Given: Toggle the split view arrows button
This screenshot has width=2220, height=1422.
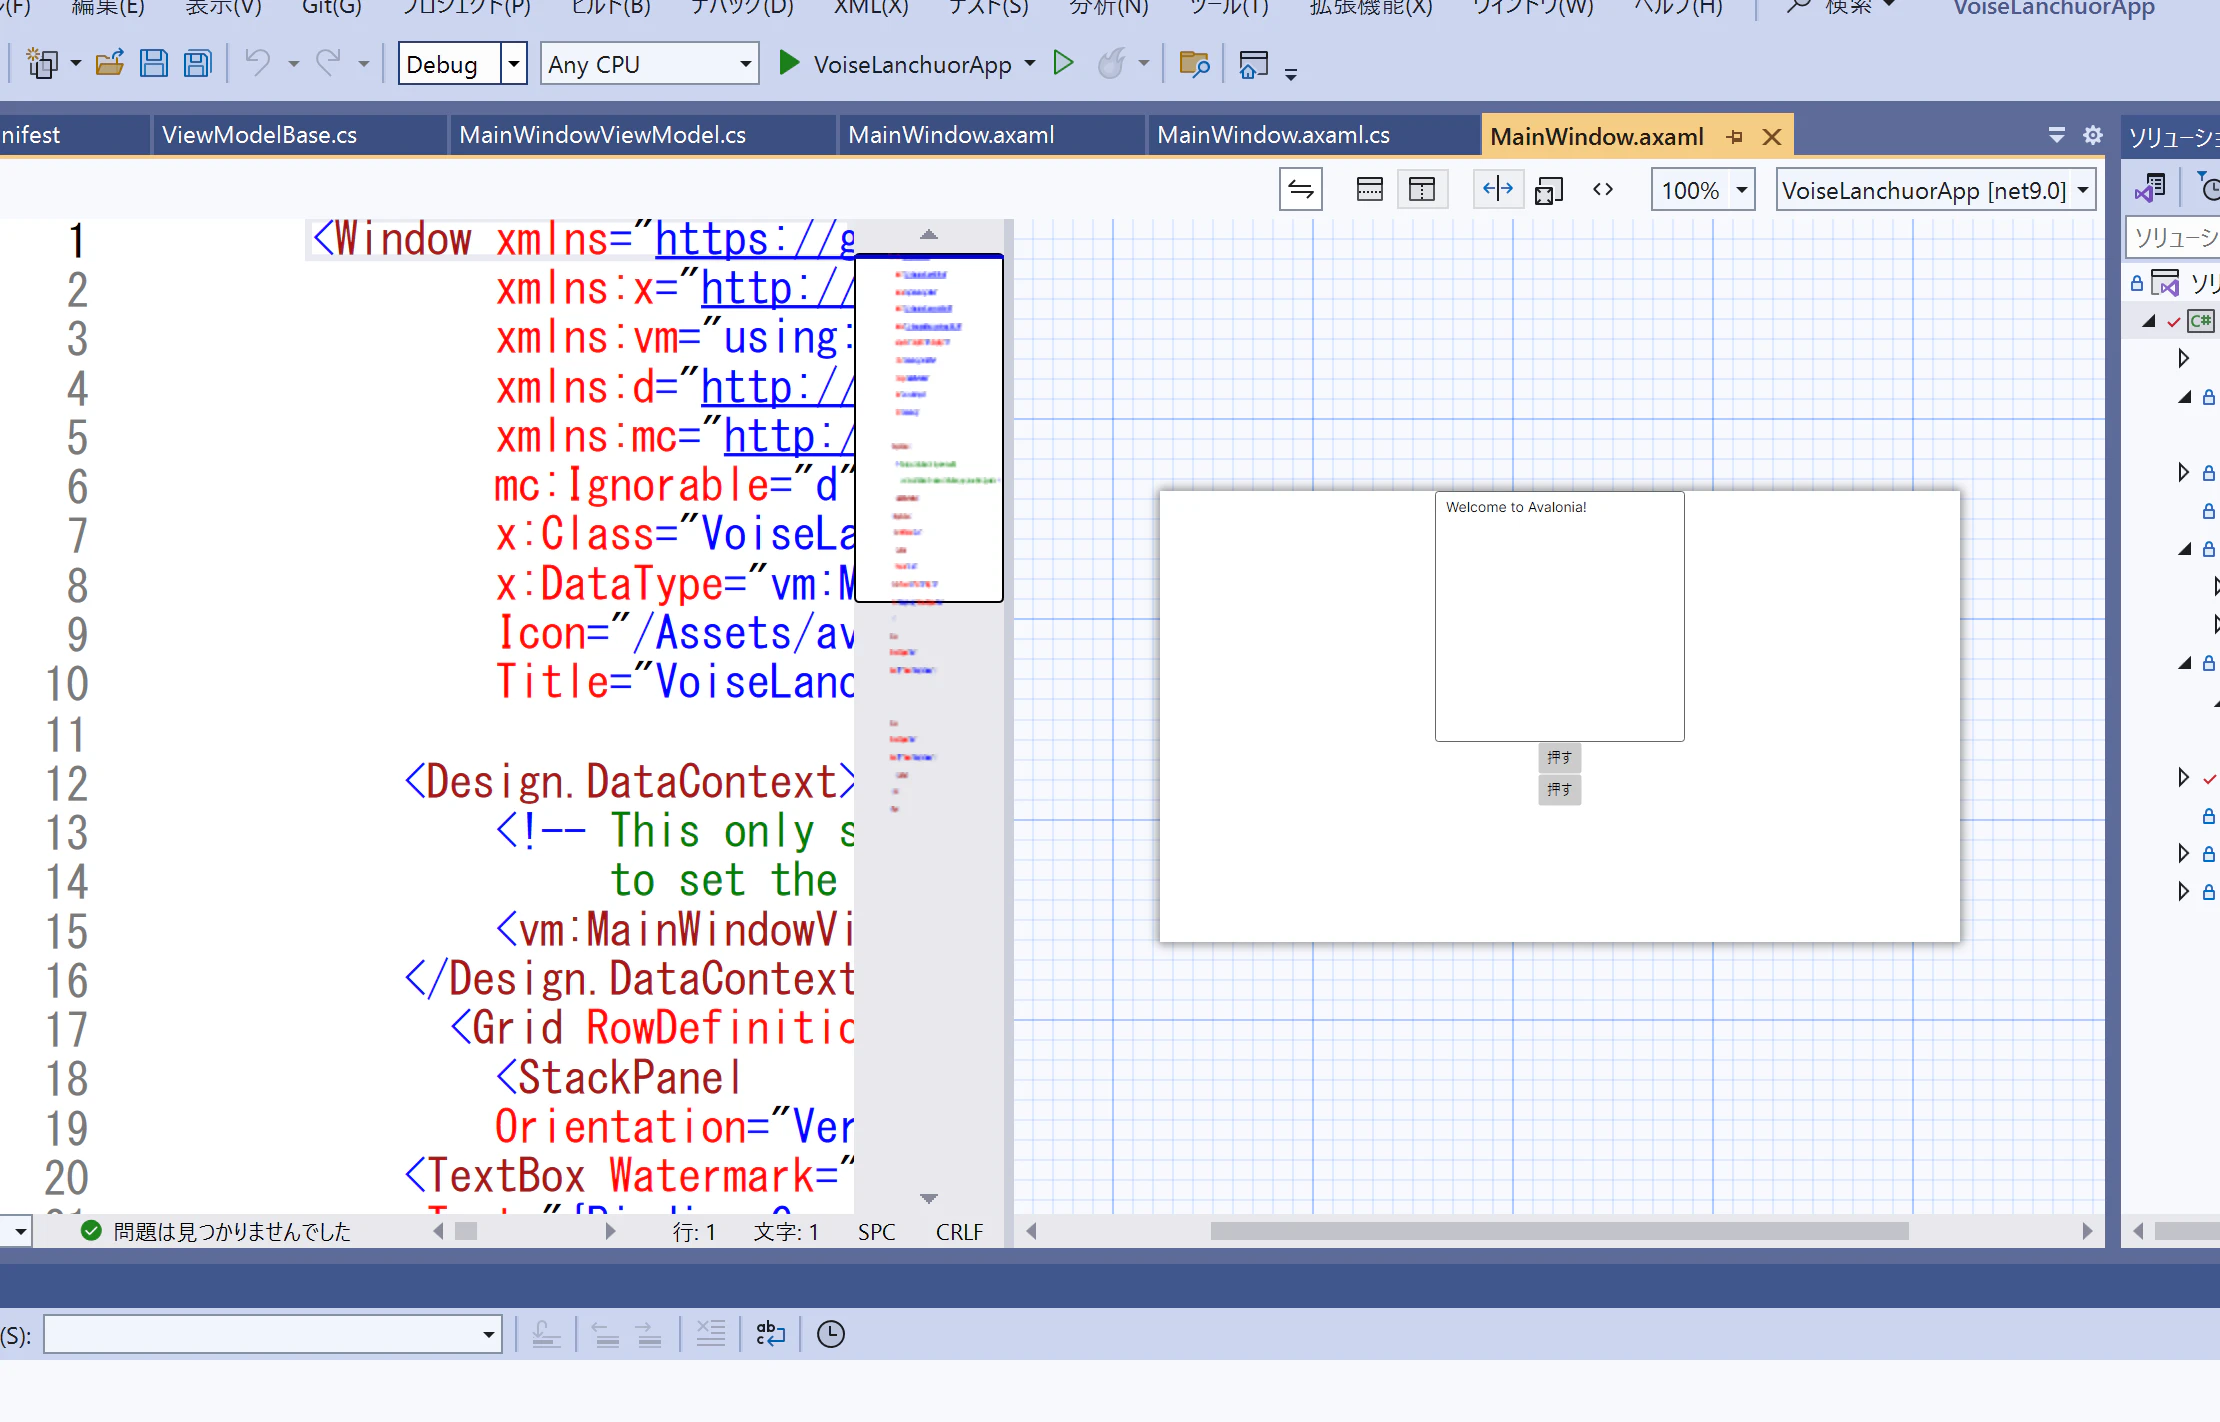Looking at the screenshot, I should 1497,189.
